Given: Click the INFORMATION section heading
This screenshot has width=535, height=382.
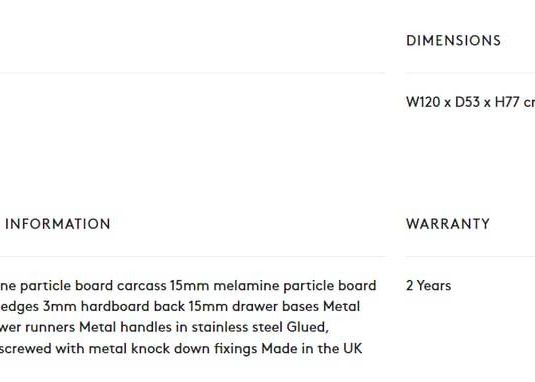Looking at the screenshot, I should click(58, 224).
